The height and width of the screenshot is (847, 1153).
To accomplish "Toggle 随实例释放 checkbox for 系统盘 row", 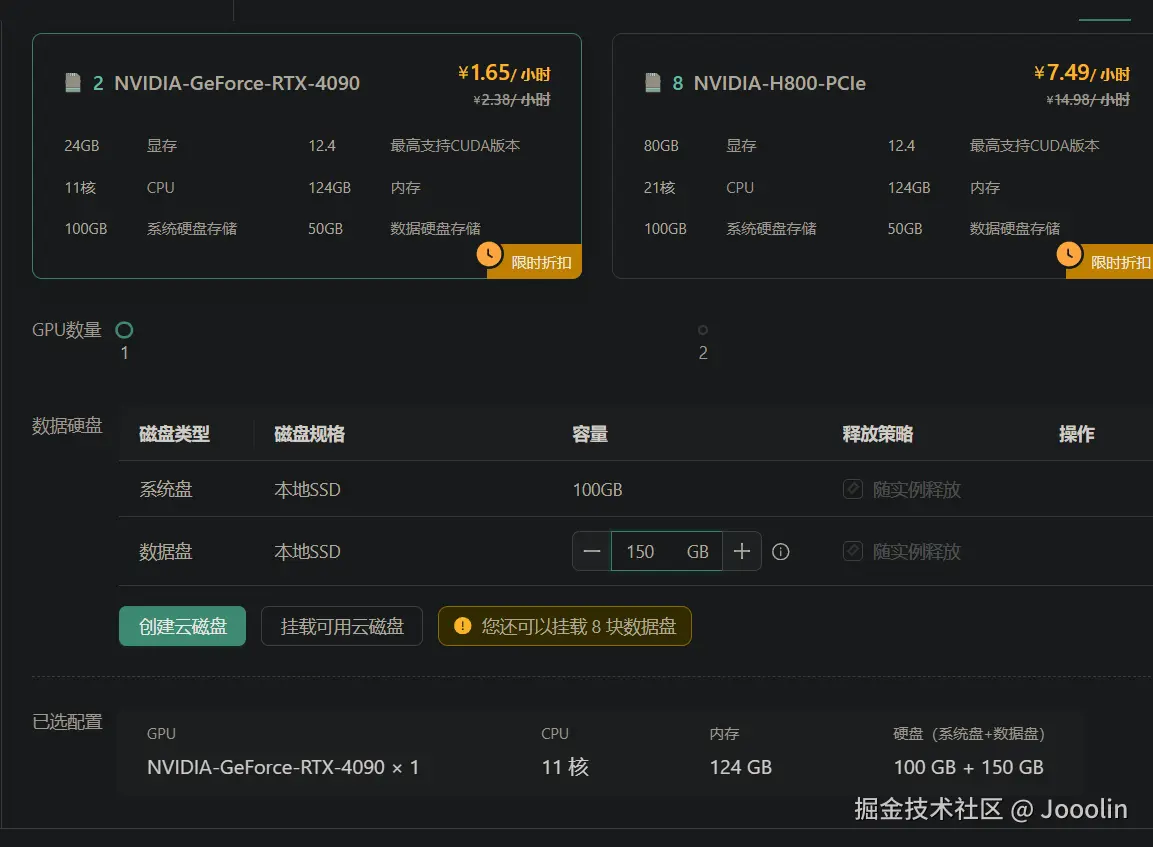I will click(x=853, y=489).
